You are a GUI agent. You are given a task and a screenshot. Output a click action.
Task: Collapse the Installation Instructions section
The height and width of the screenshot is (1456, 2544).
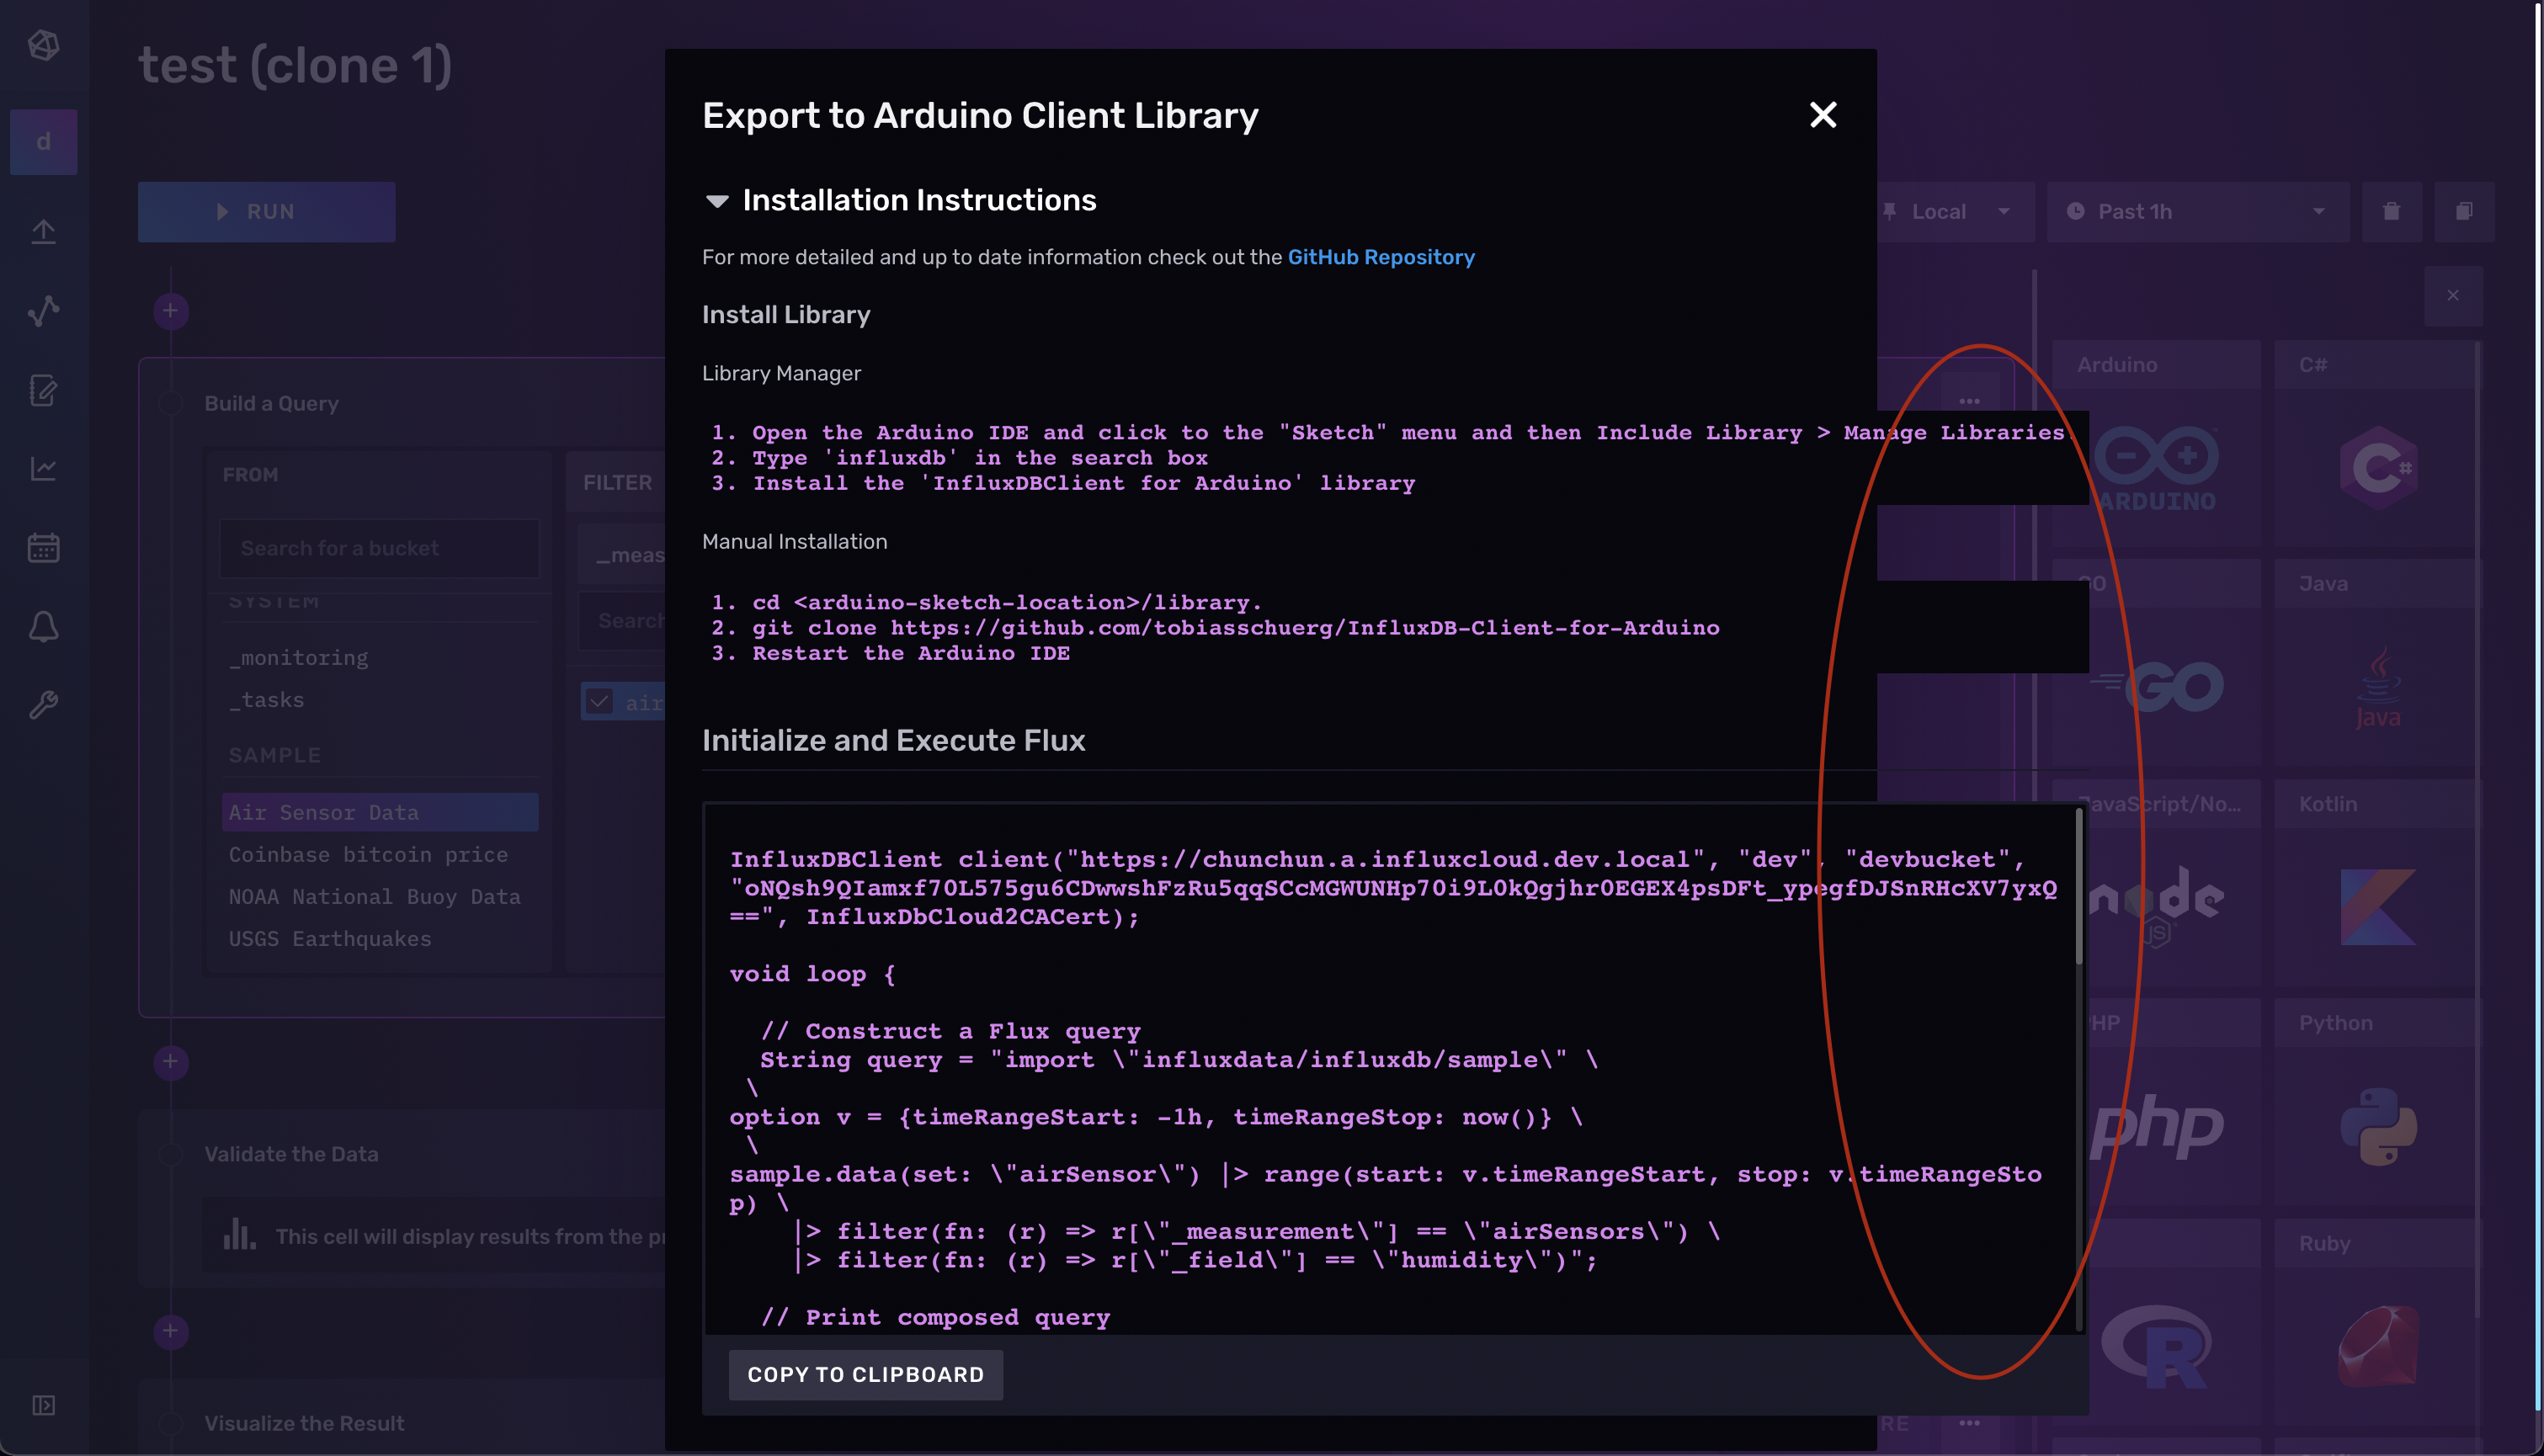click(717, 201)
